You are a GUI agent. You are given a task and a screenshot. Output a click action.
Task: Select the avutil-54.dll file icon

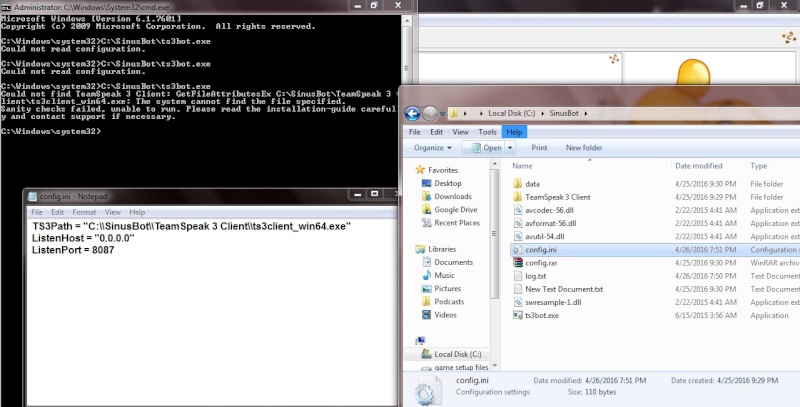pos(517,237)
